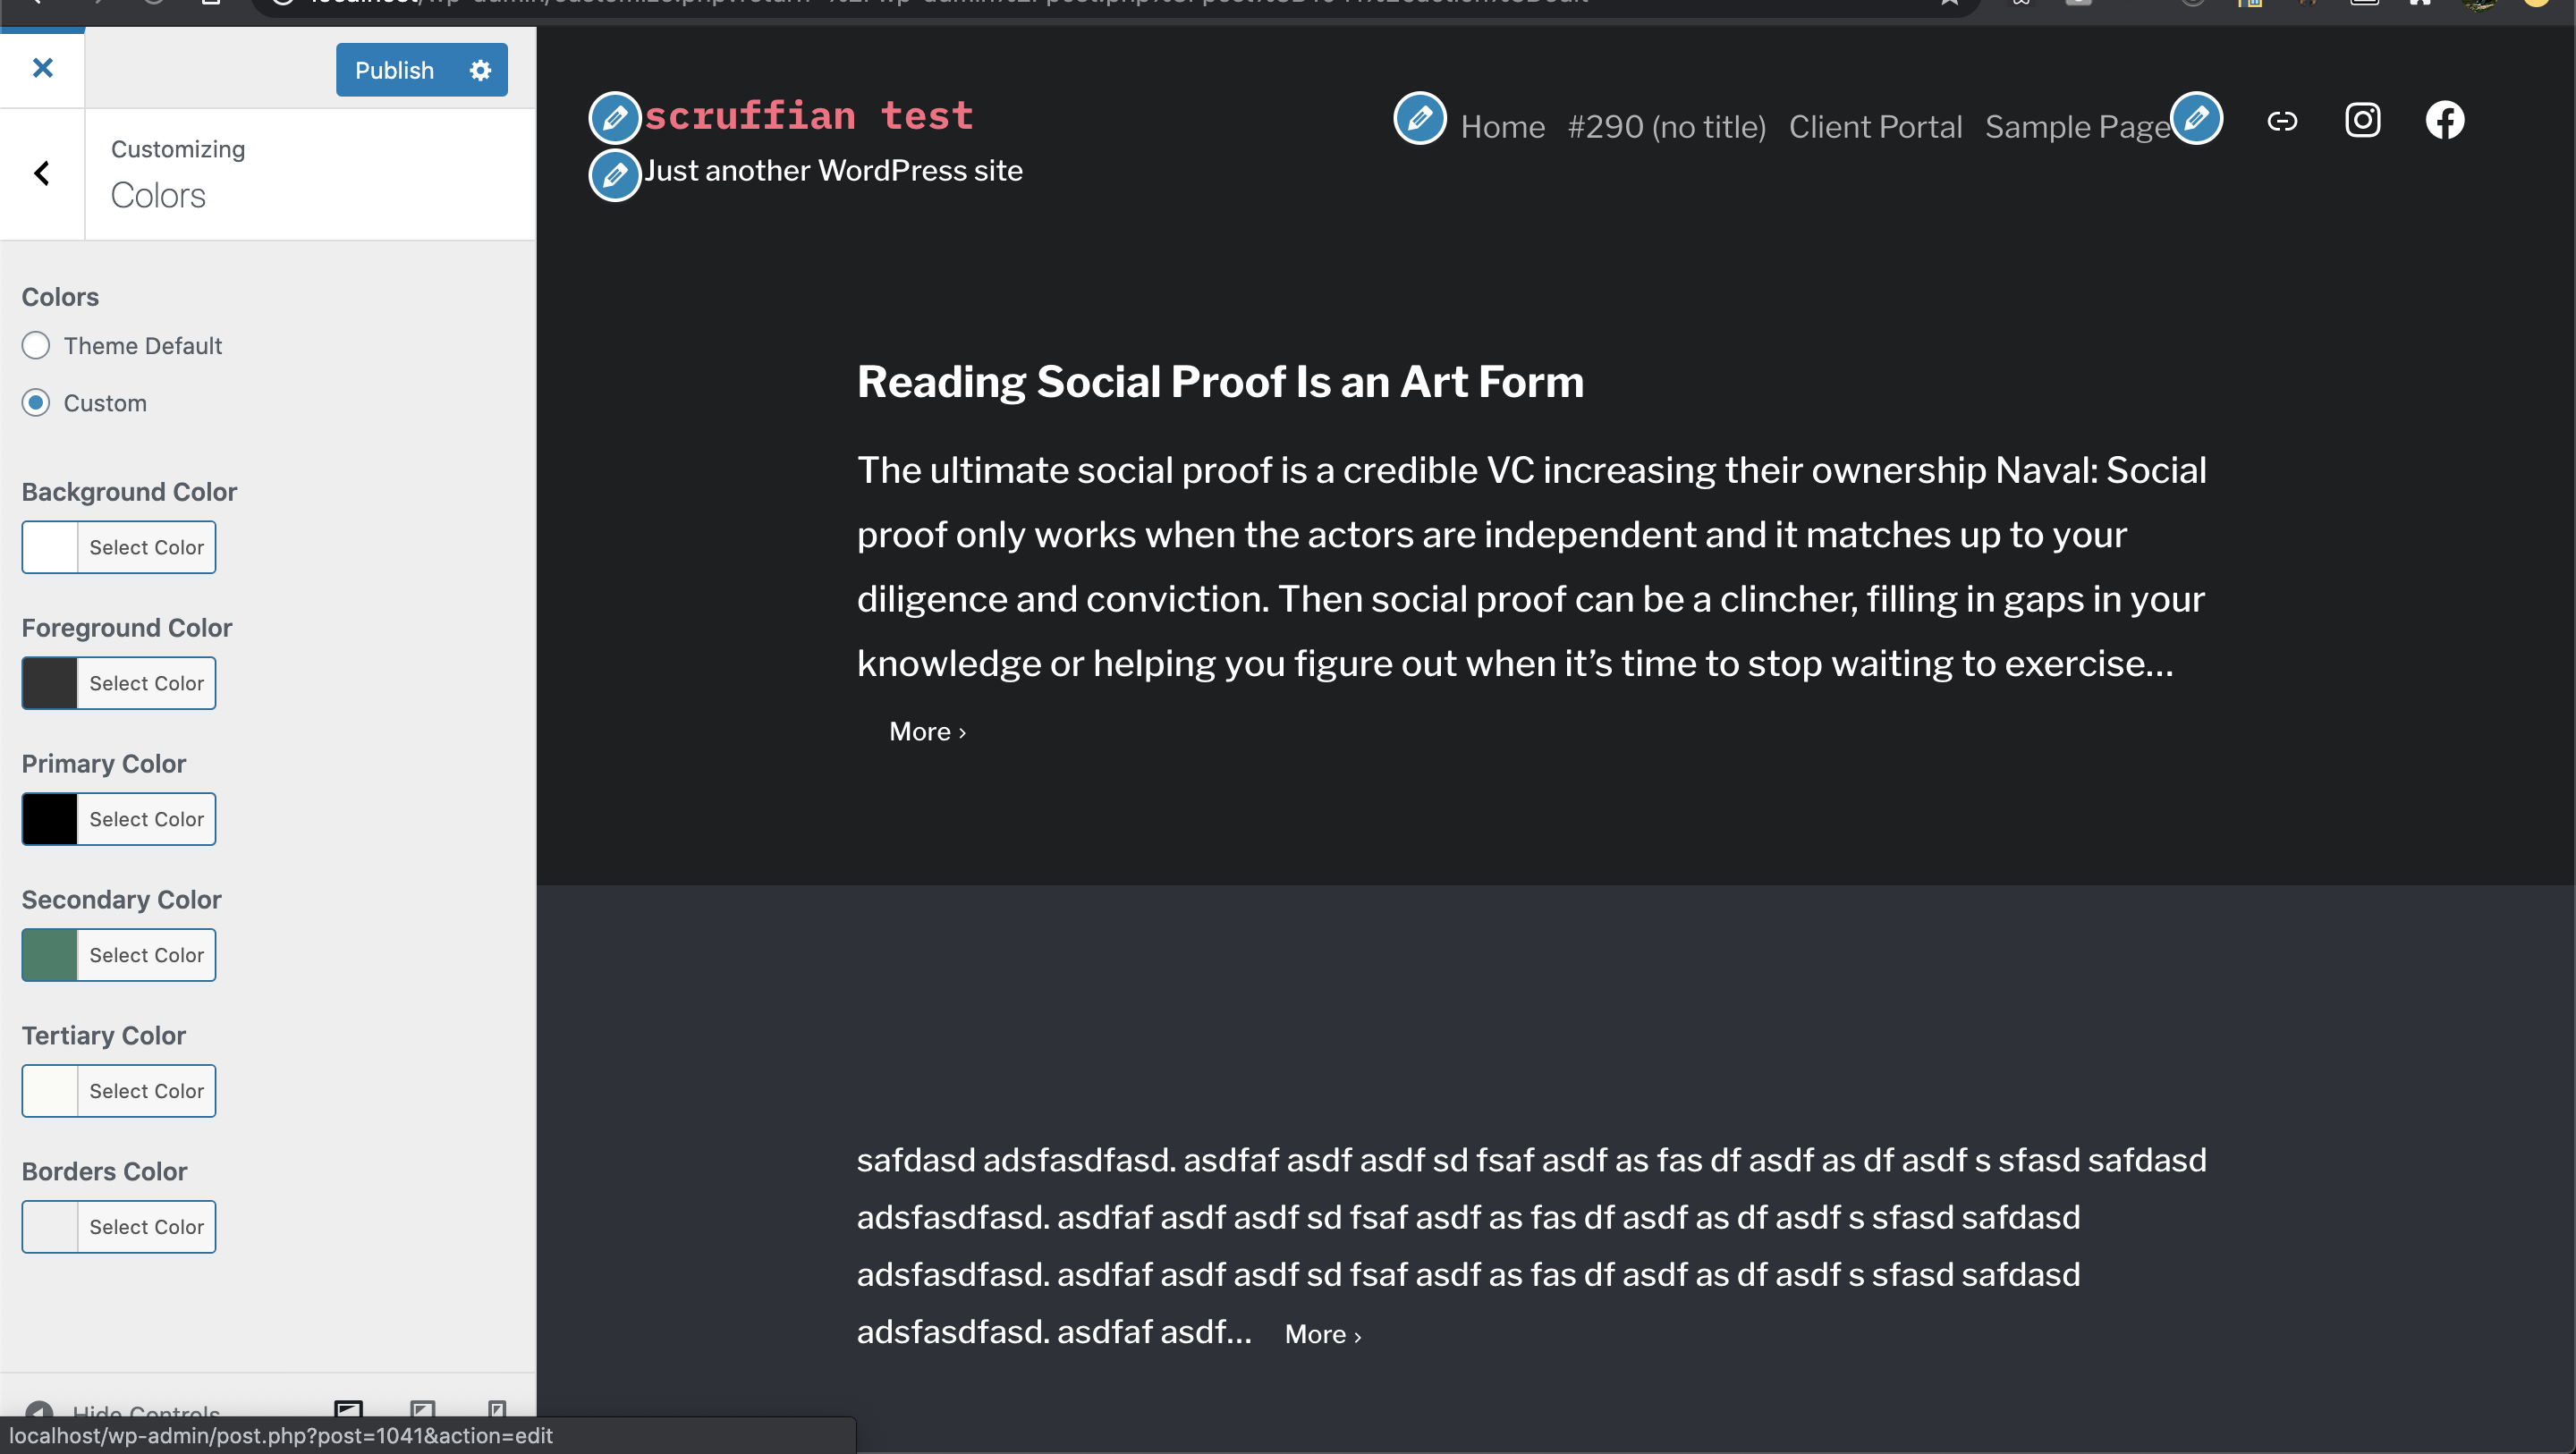Click the tagline edit pencil icon

point(614,175)
